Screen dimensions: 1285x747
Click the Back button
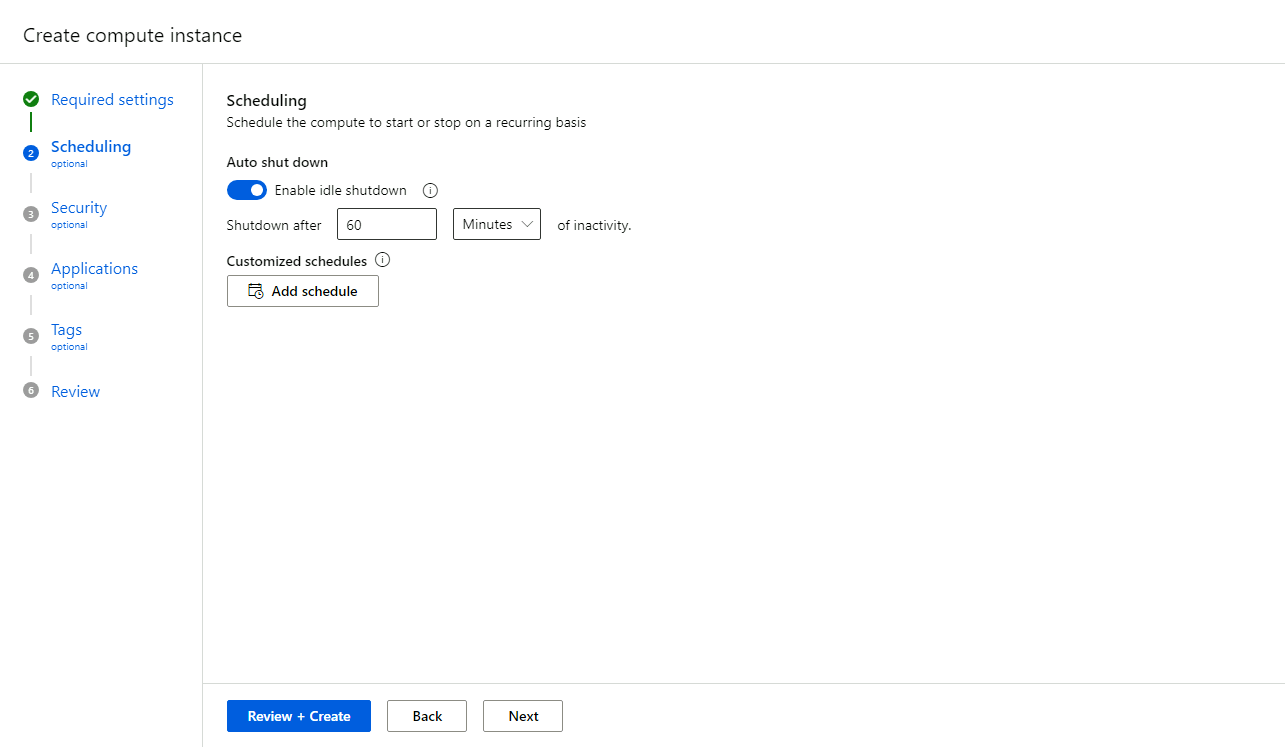click(x=427, y=716)
